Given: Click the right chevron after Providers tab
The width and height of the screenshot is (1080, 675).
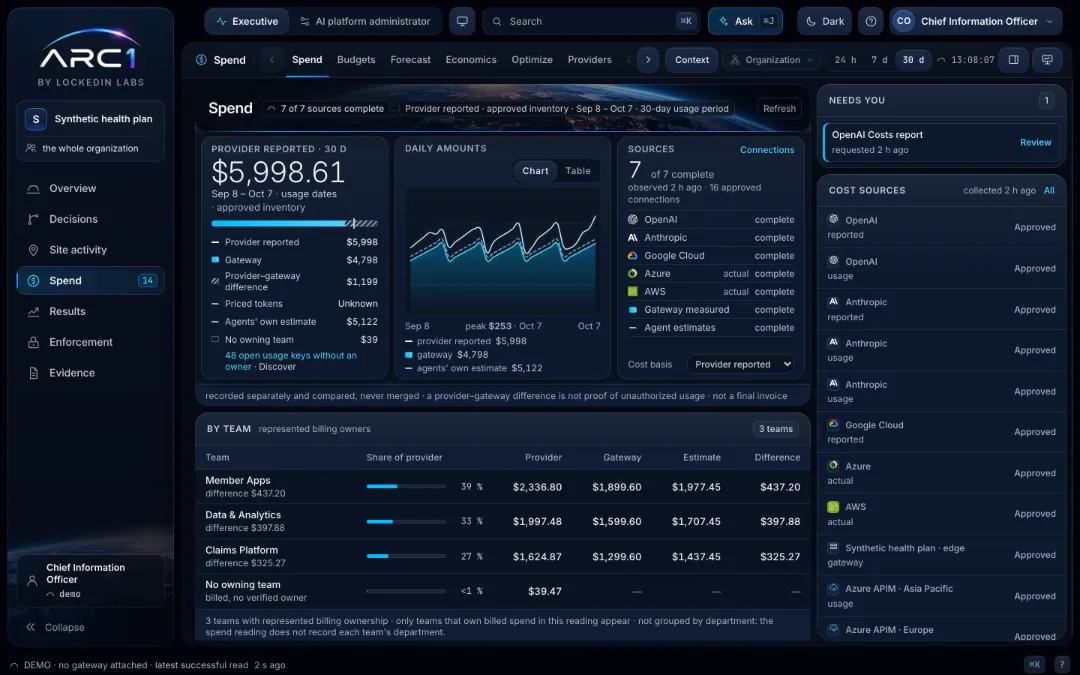Looking at the screenshot, I should coord(647,60).
